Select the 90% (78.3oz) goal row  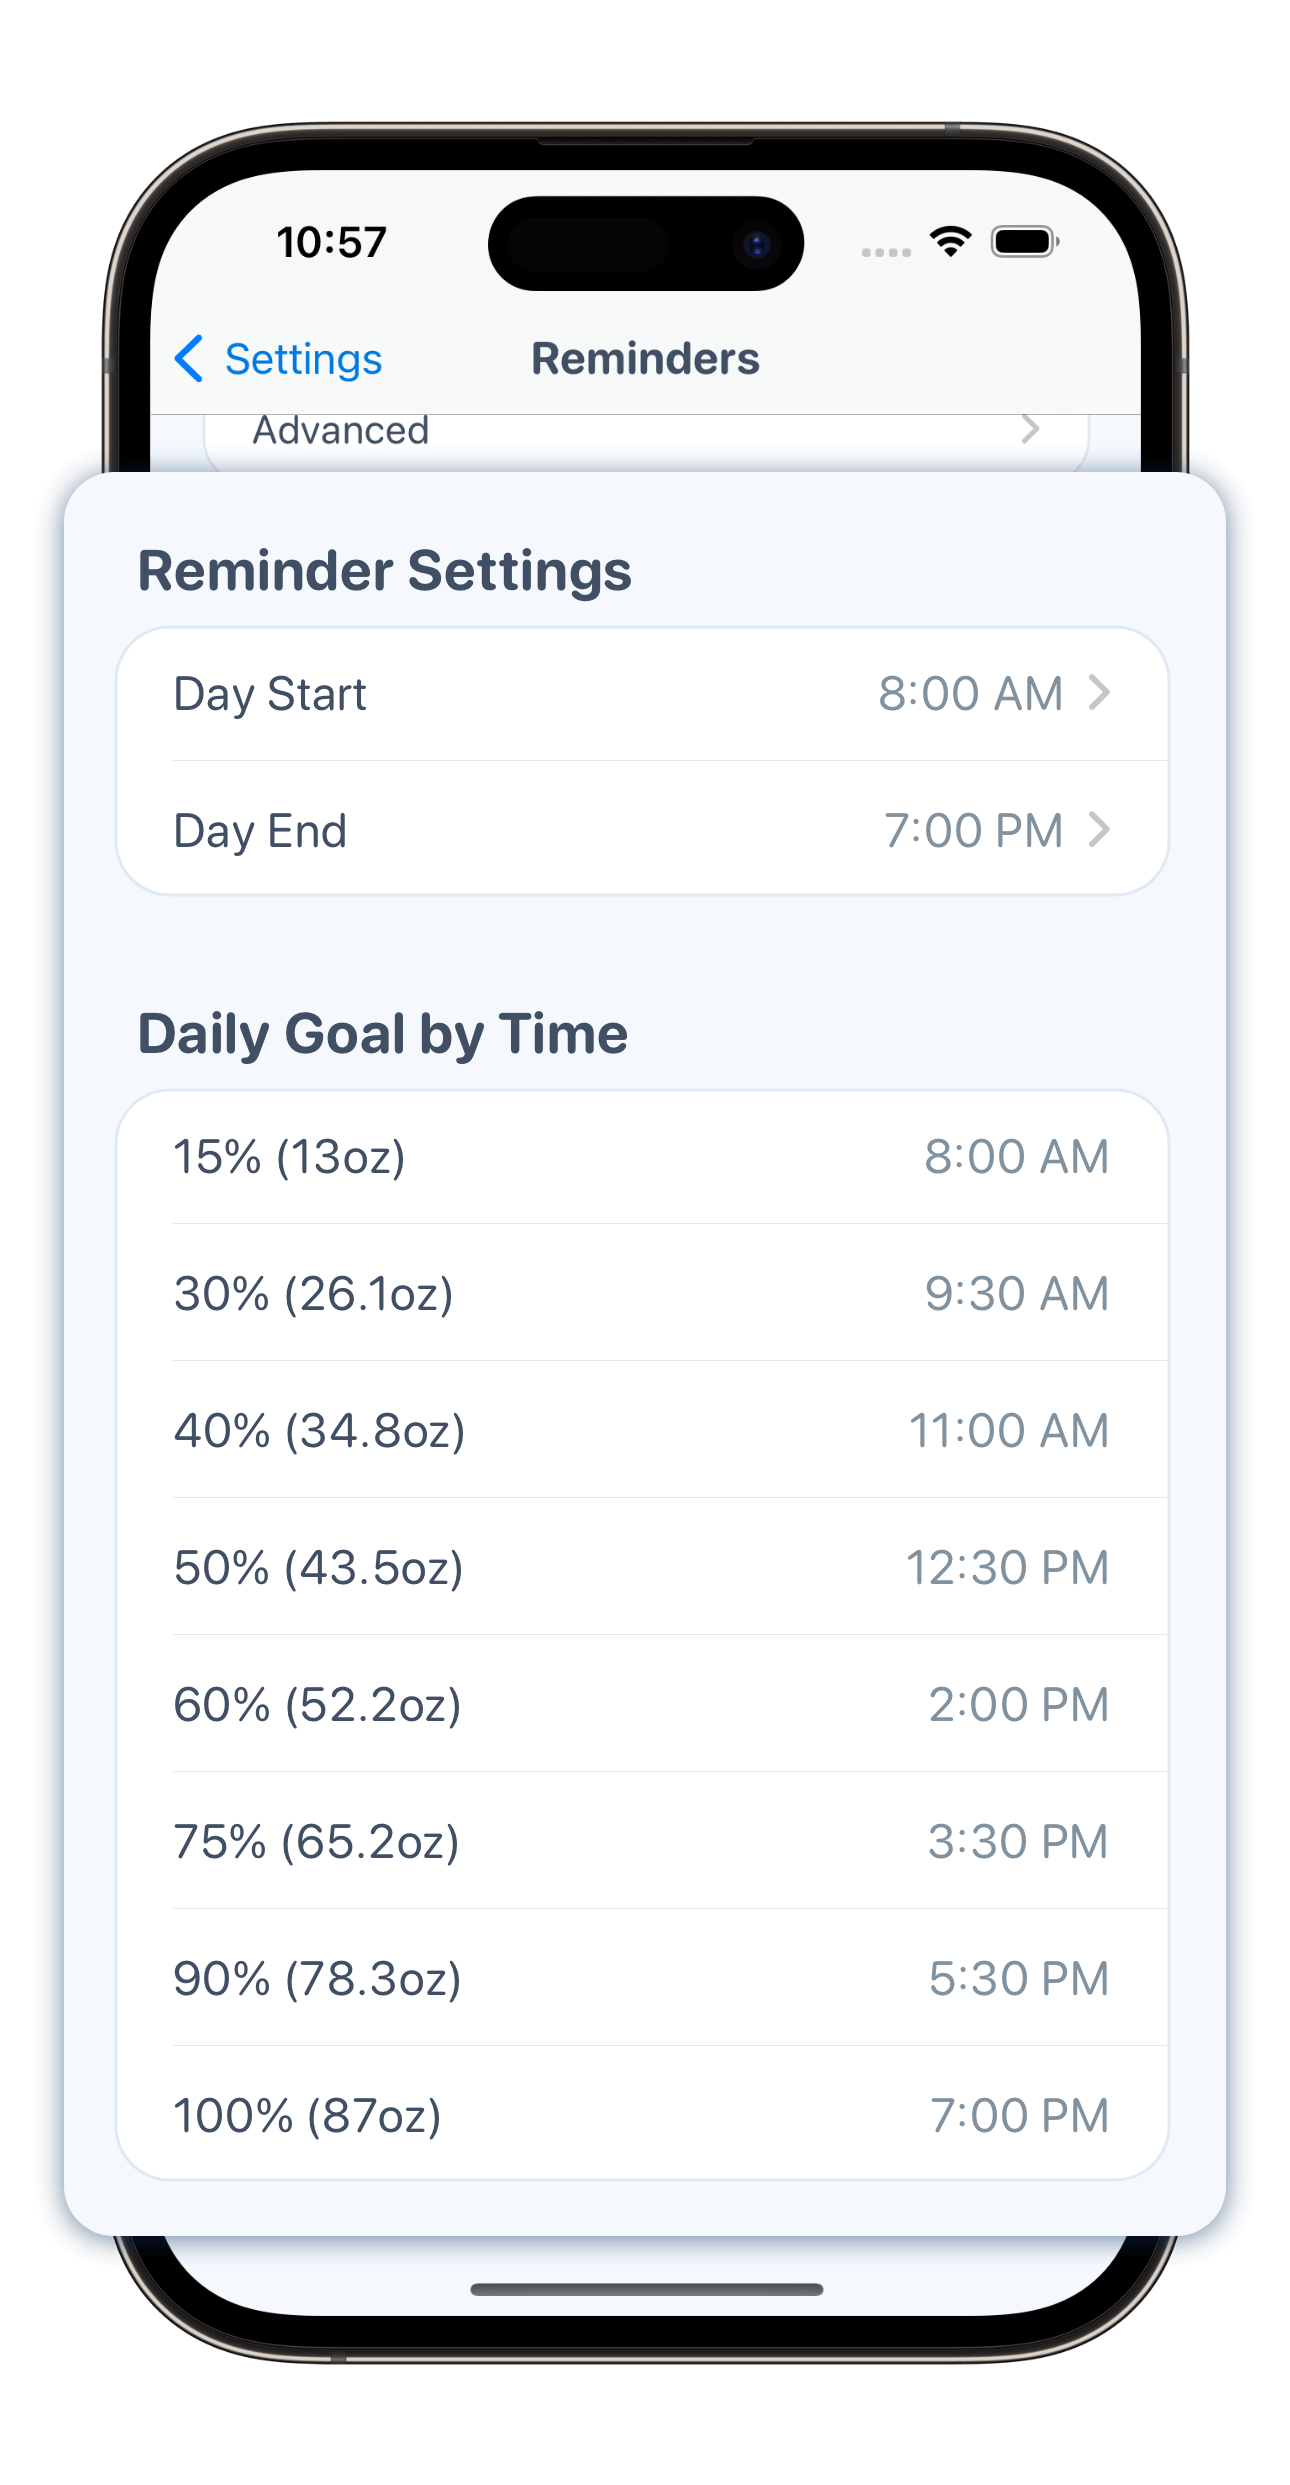(641, 1979)
